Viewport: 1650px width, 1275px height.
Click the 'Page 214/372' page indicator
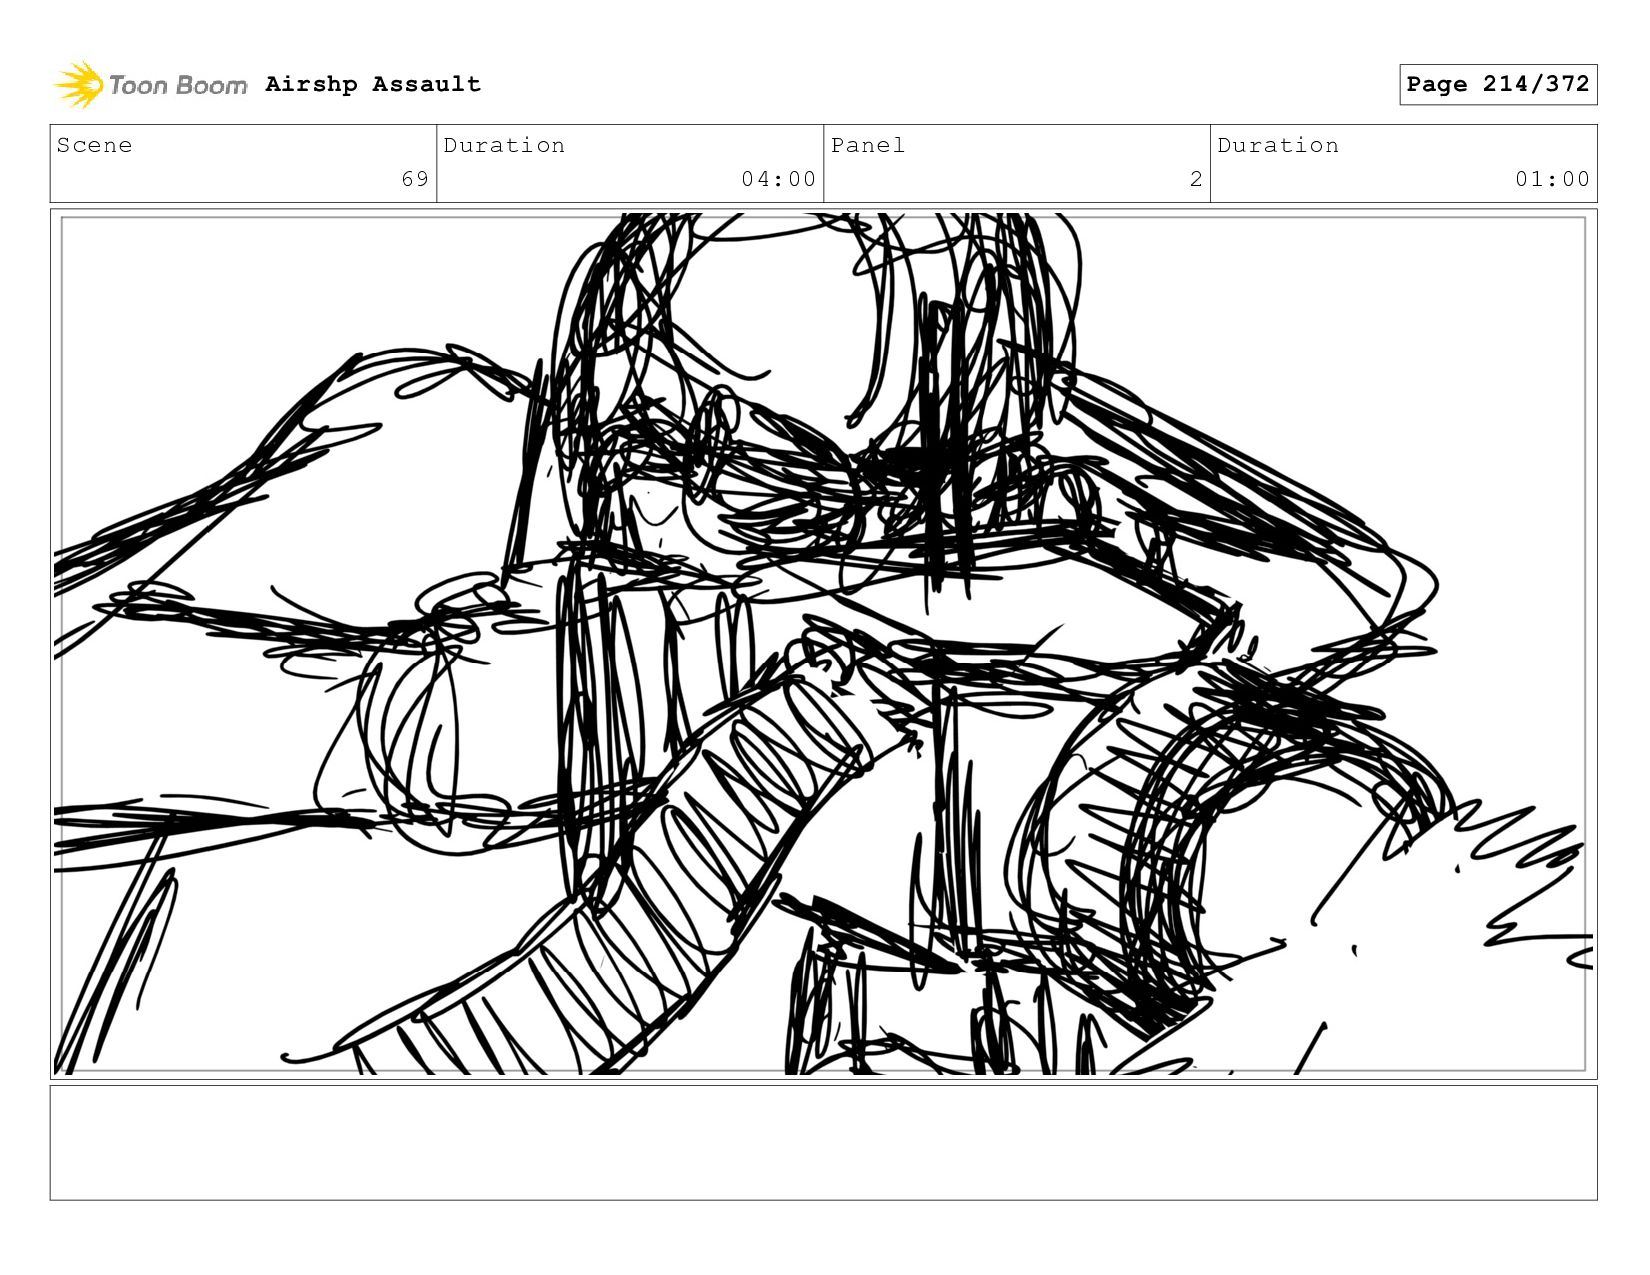1498,84
